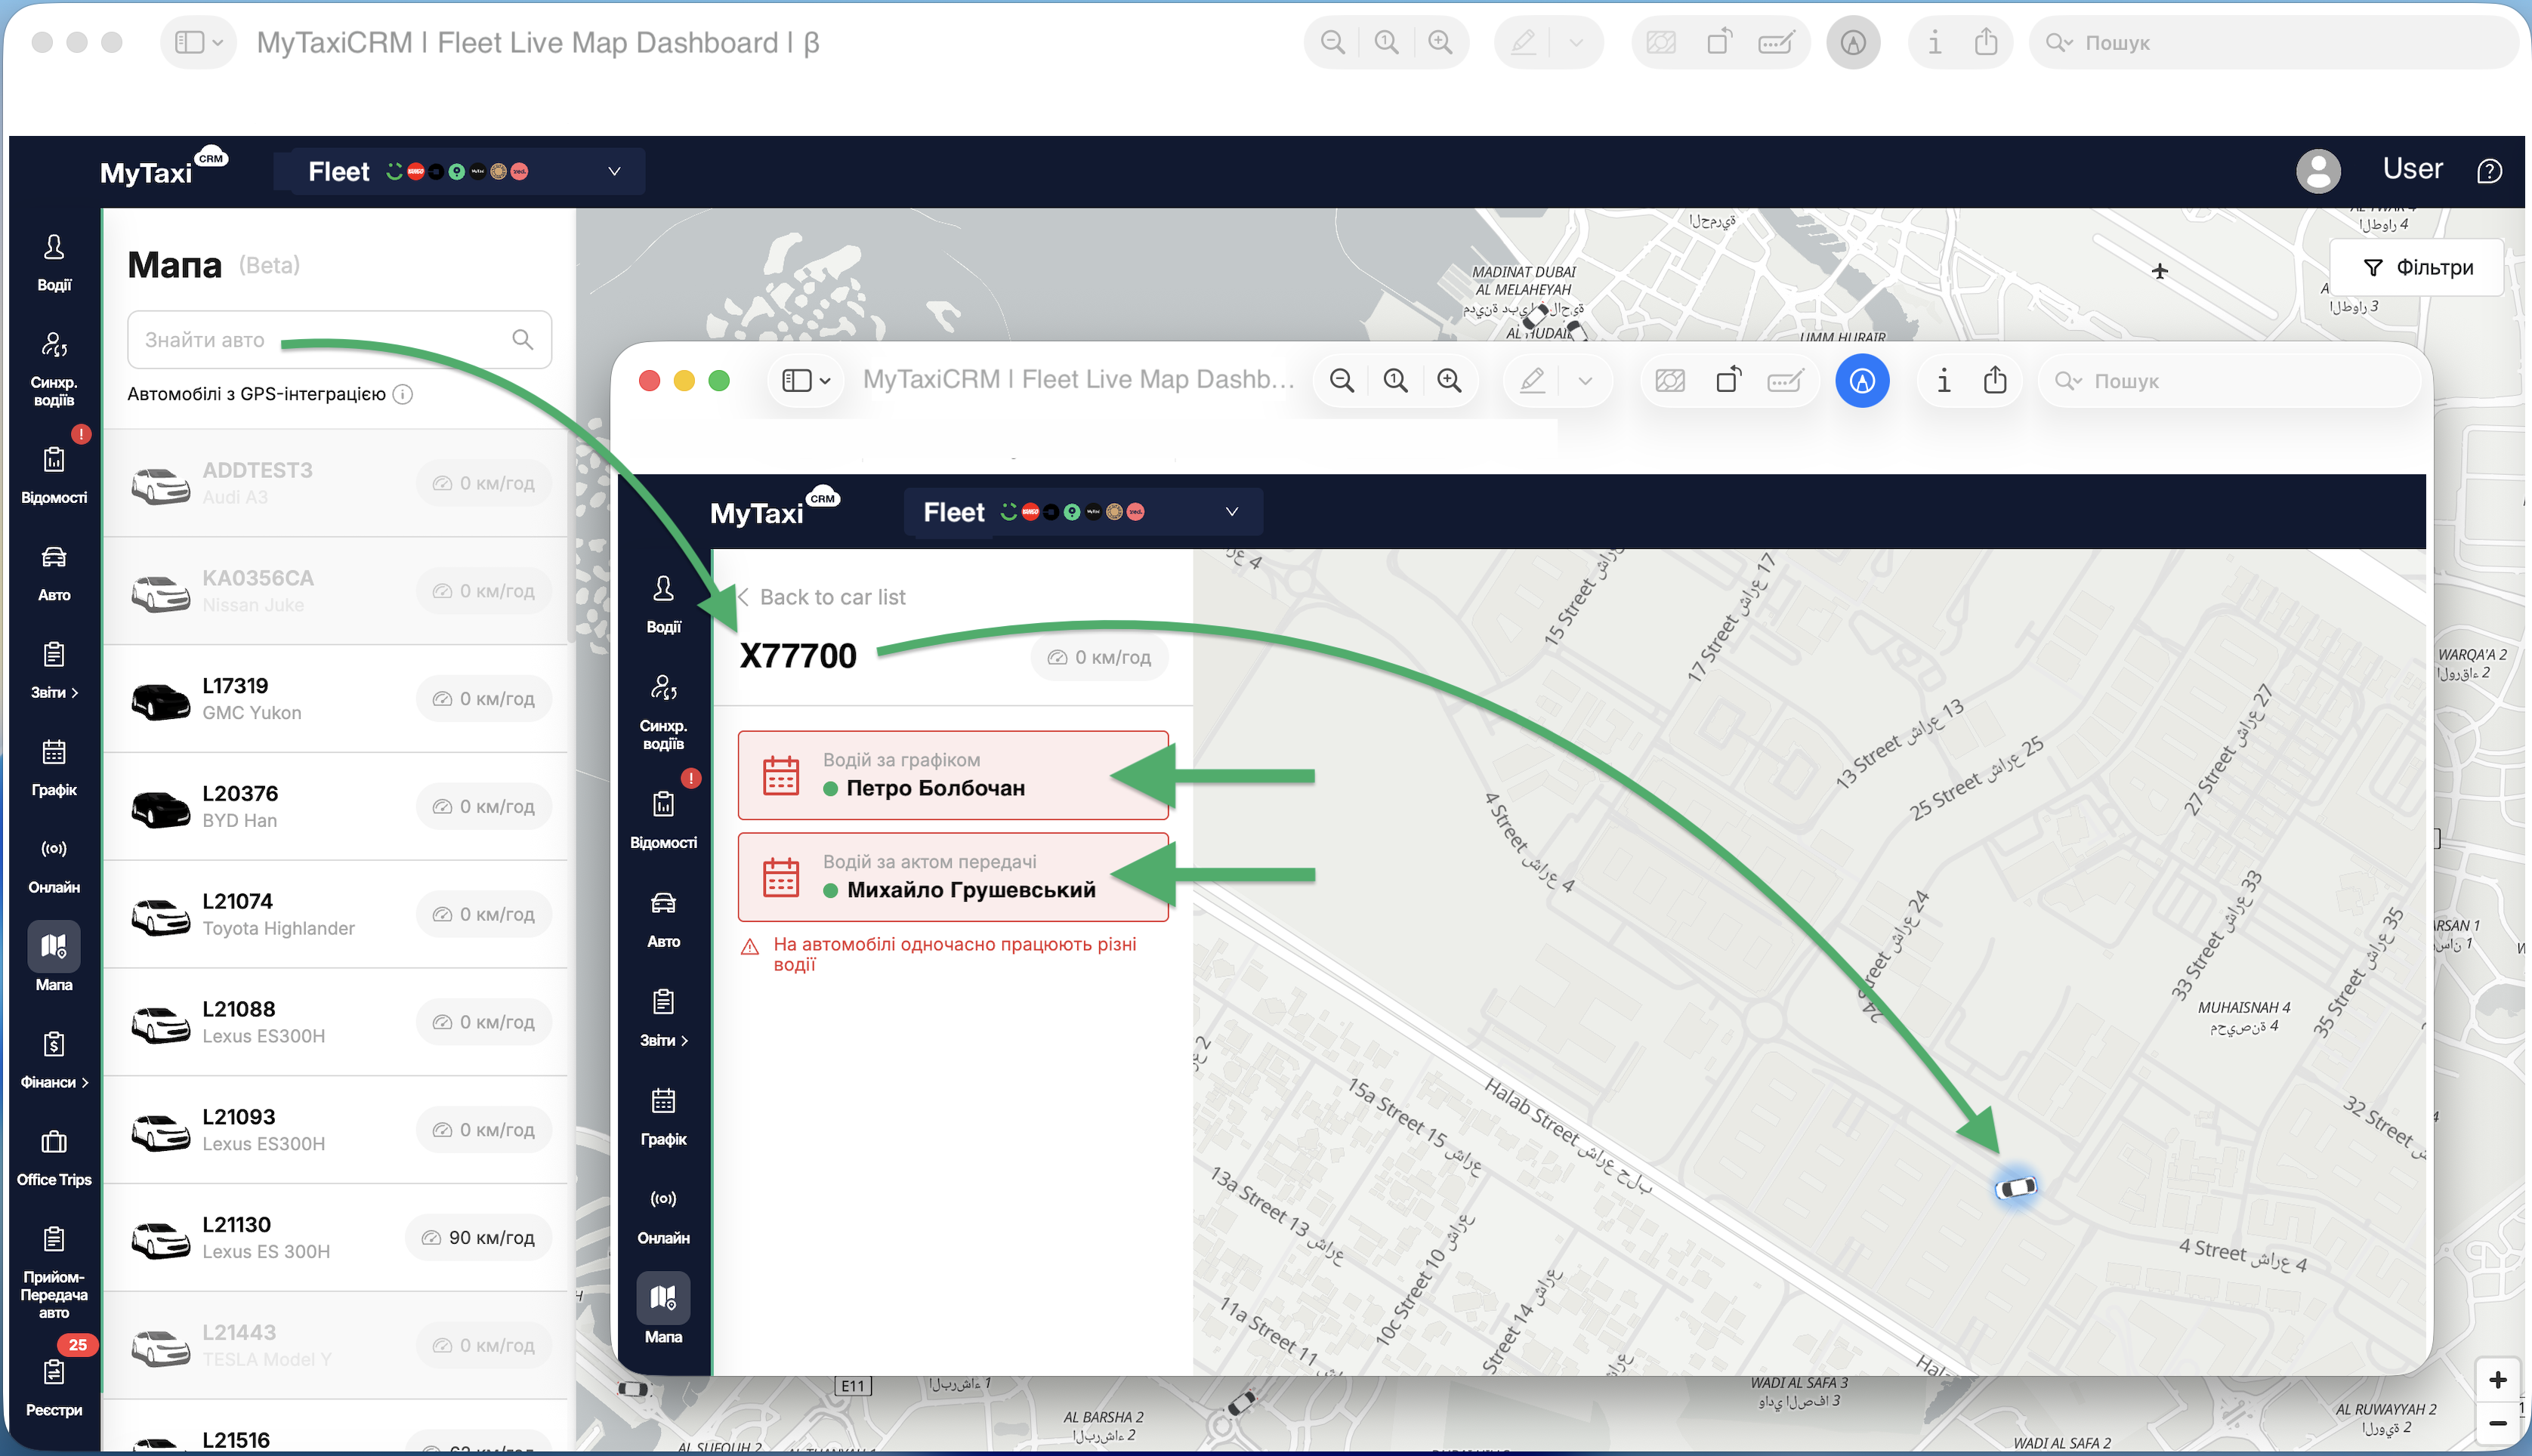Screen dimensions: 2532x1456
Task: Open Графік in inner window sidebar
Action: 663,1117
